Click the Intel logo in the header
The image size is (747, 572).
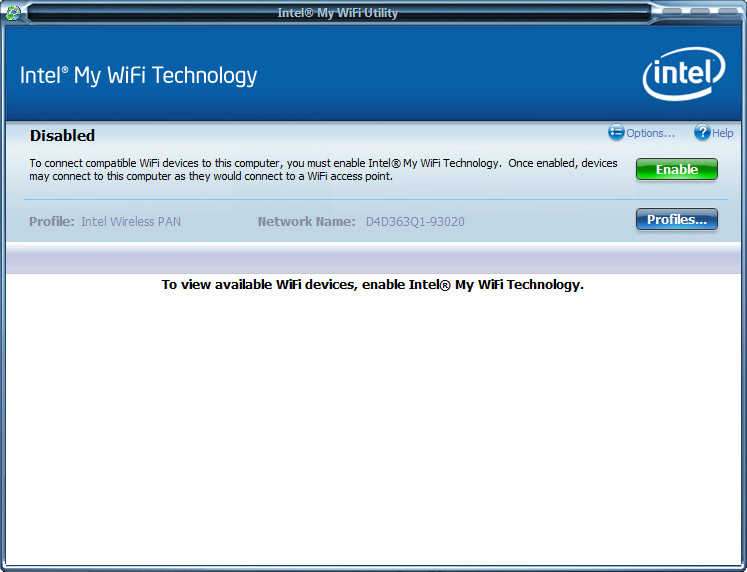(684, 74)
